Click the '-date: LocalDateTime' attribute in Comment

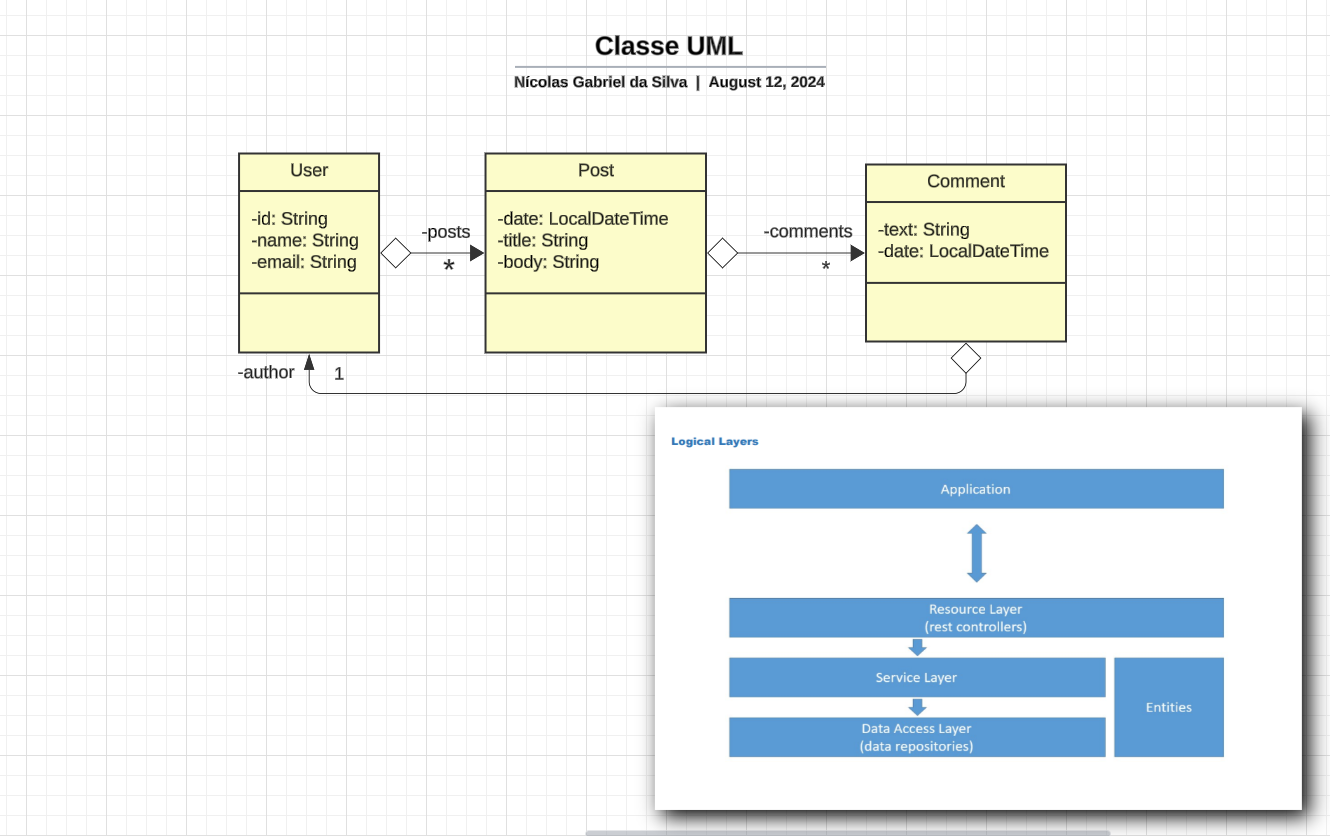coord(963,251)
